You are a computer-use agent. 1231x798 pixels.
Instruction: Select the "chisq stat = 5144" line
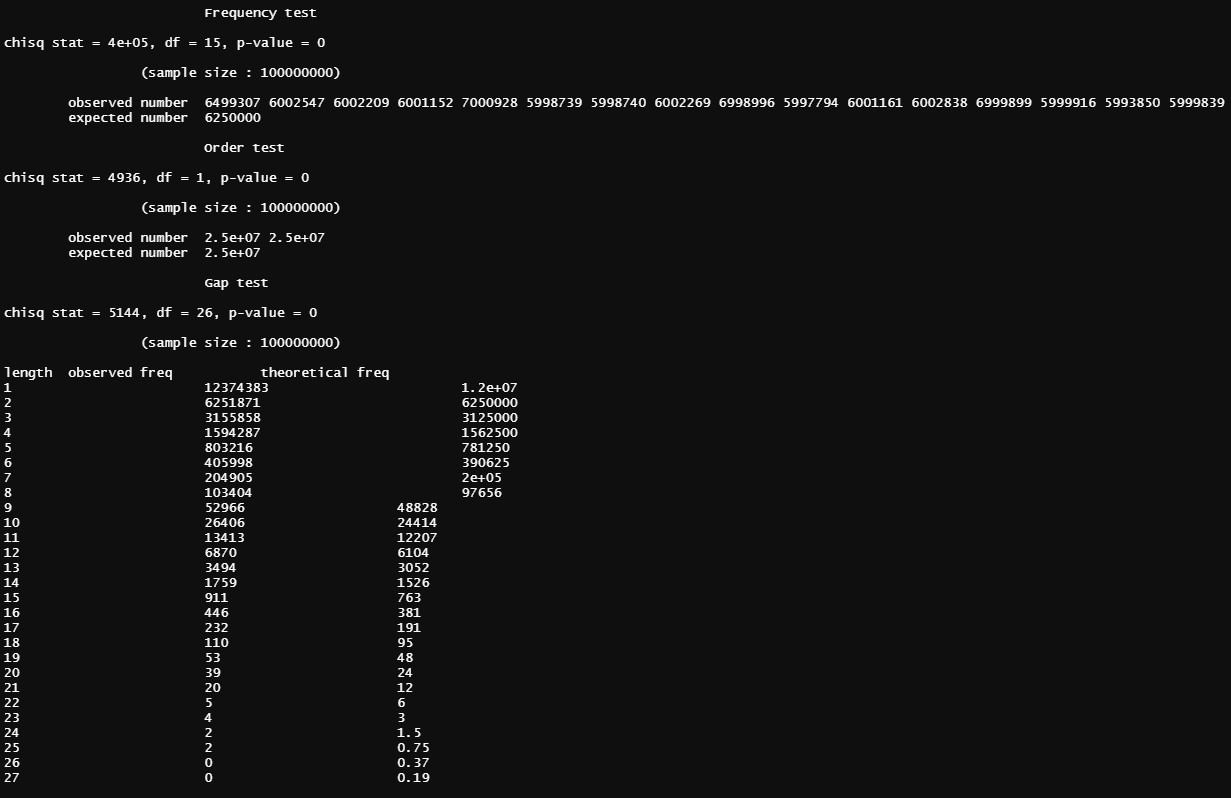coord(160,313)
